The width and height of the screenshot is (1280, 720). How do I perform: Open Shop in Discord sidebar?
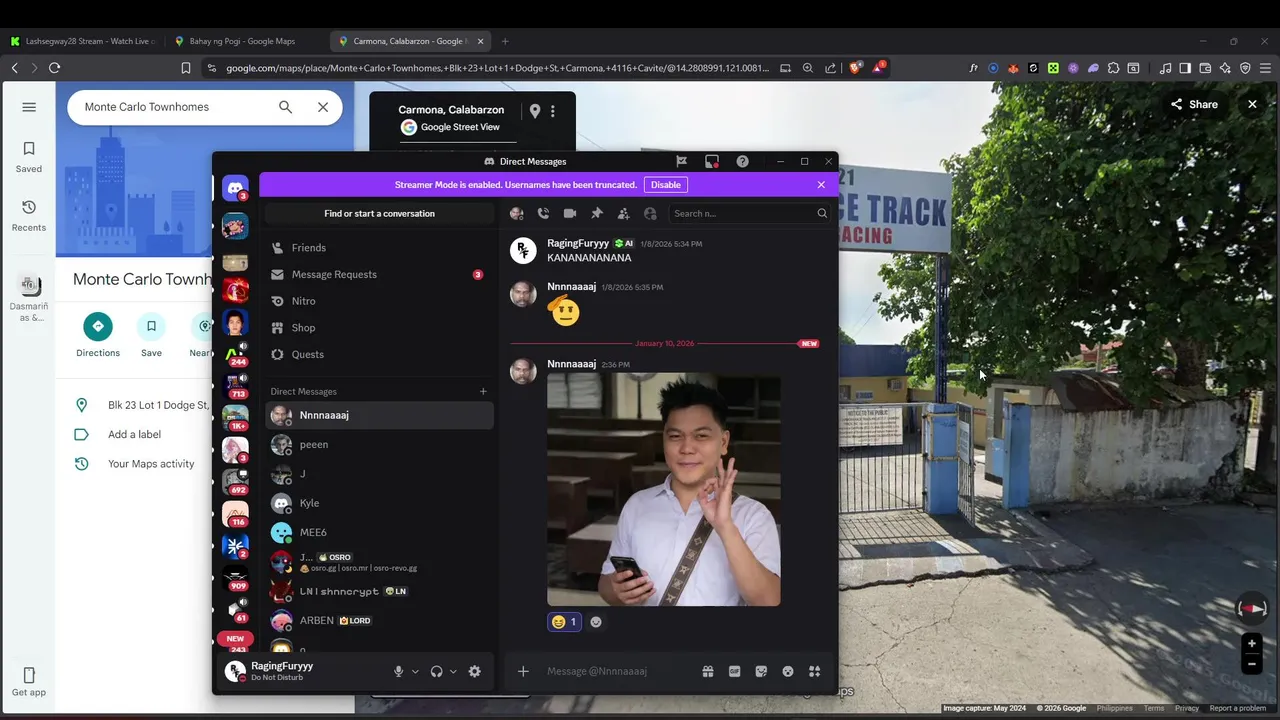point(379,327)
